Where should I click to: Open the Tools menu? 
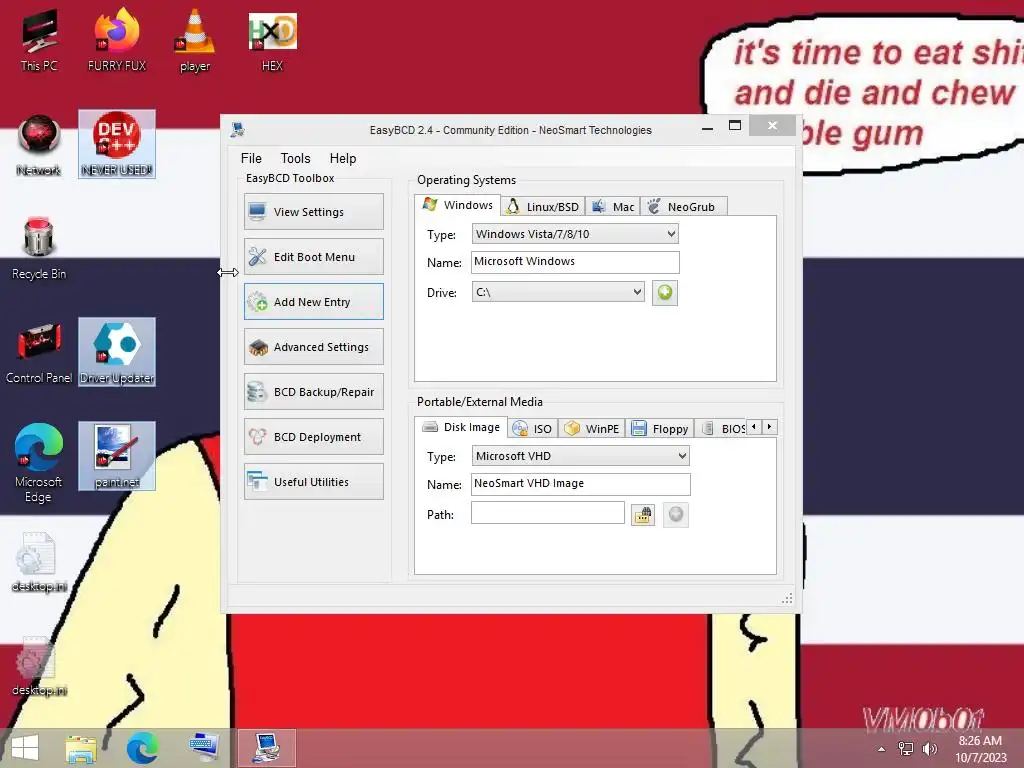[295, 158]
